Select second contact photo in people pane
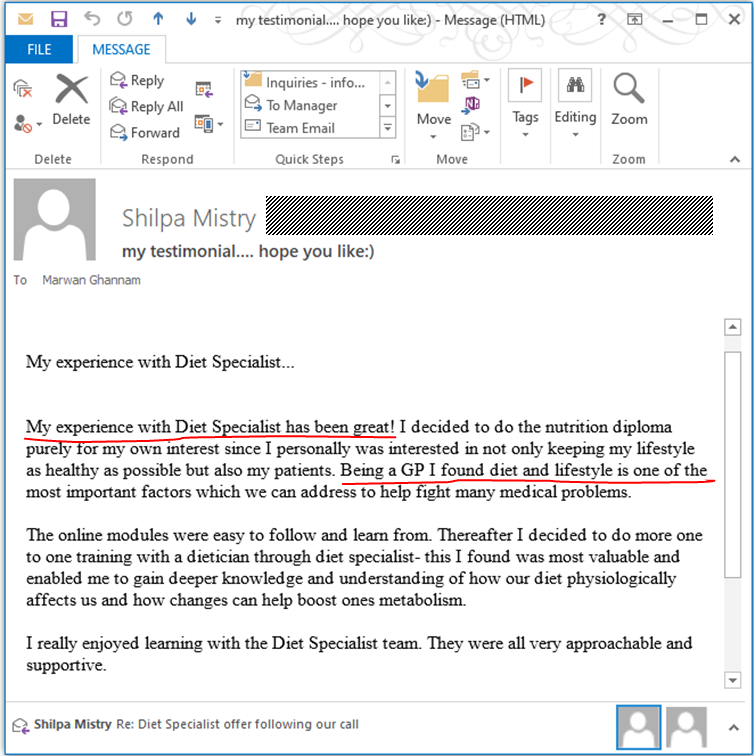 (x=686, y=727)
